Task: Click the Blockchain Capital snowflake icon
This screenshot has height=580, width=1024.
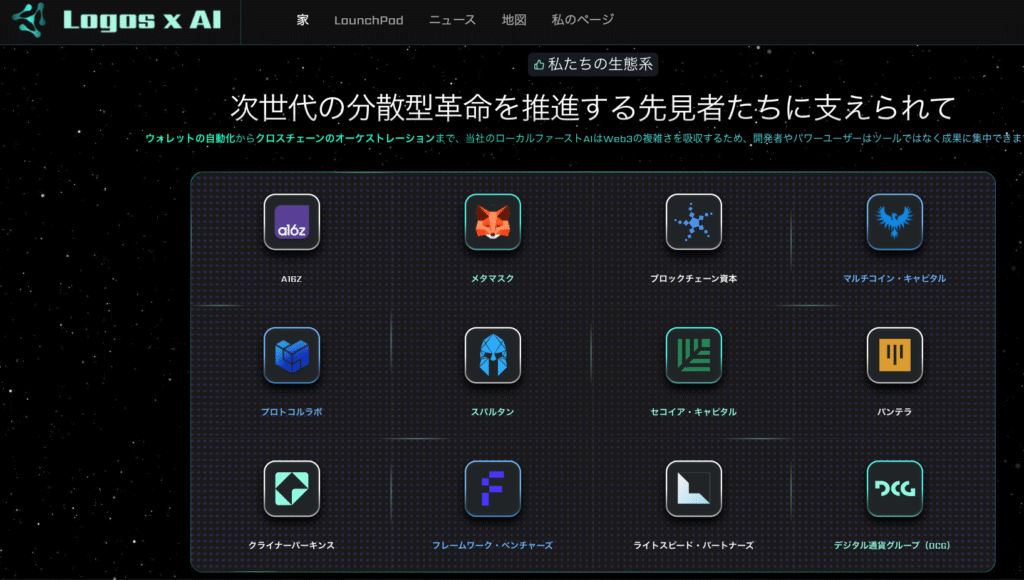Action: coord(694,222)
